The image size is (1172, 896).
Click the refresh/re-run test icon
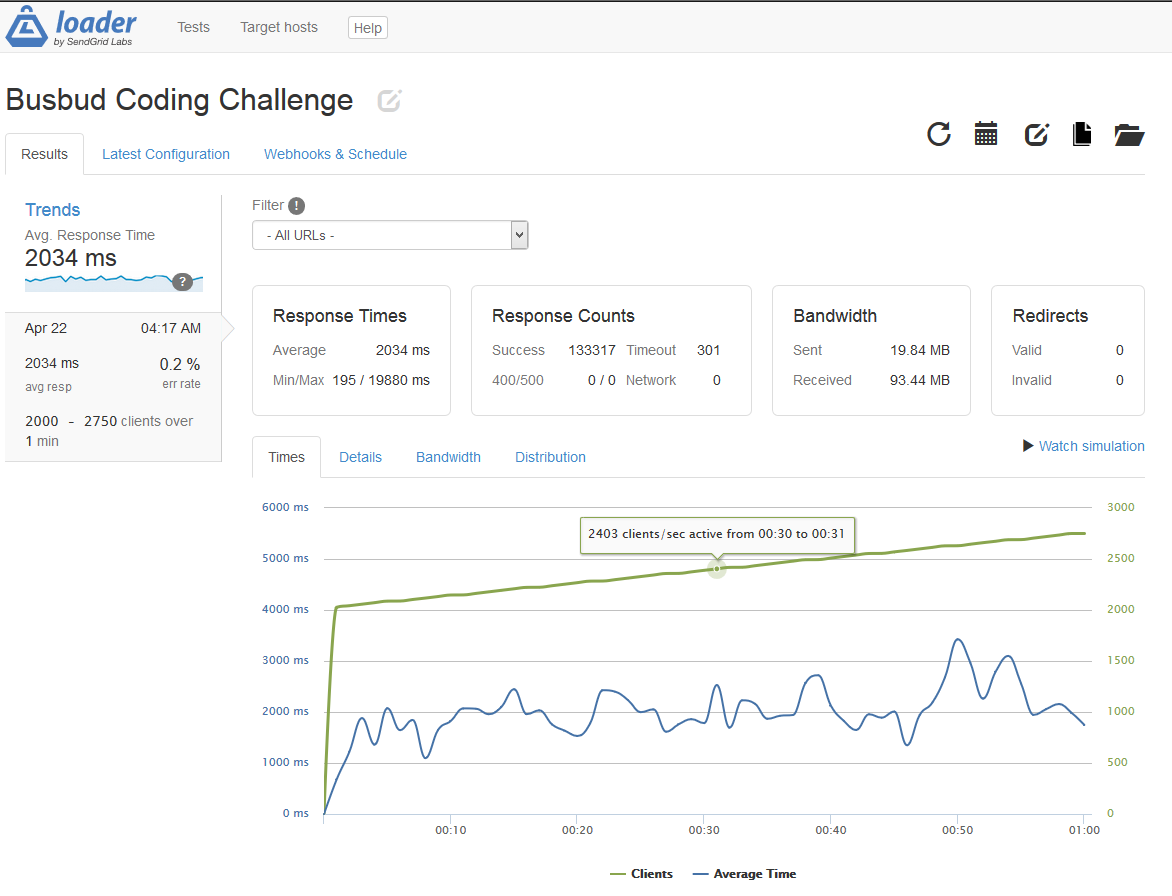[x=938, y=134]
